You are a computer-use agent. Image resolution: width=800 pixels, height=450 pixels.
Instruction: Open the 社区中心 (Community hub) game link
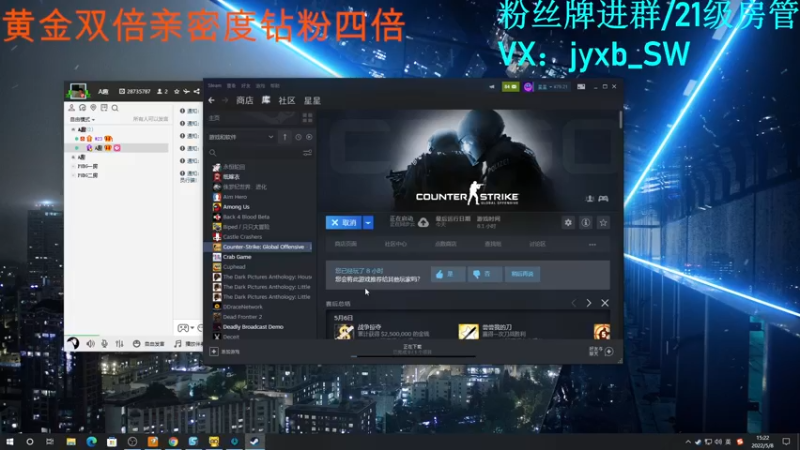(x=395, y=244)
